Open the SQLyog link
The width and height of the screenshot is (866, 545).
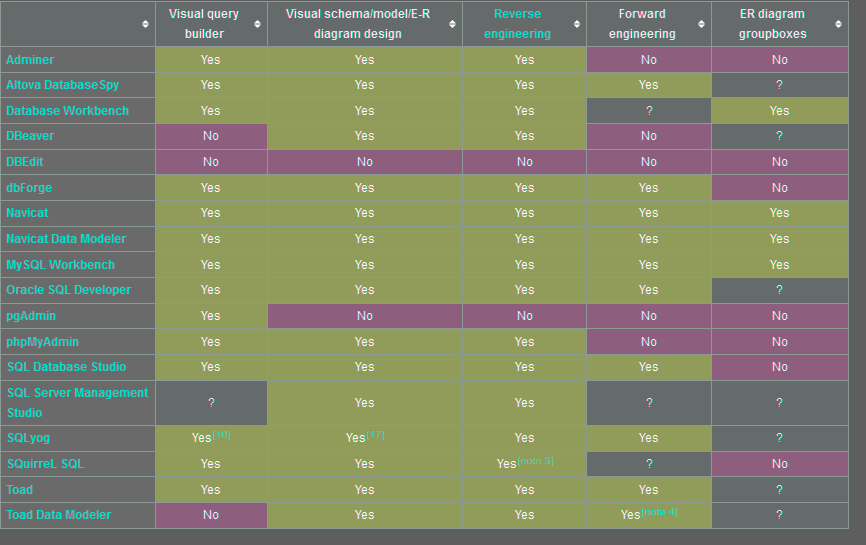coord(28,438)
